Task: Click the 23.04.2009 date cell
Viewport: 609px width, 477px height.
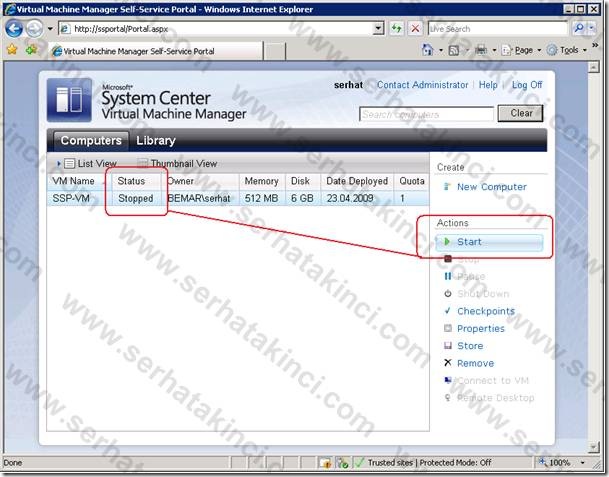Action: (350, 198)
